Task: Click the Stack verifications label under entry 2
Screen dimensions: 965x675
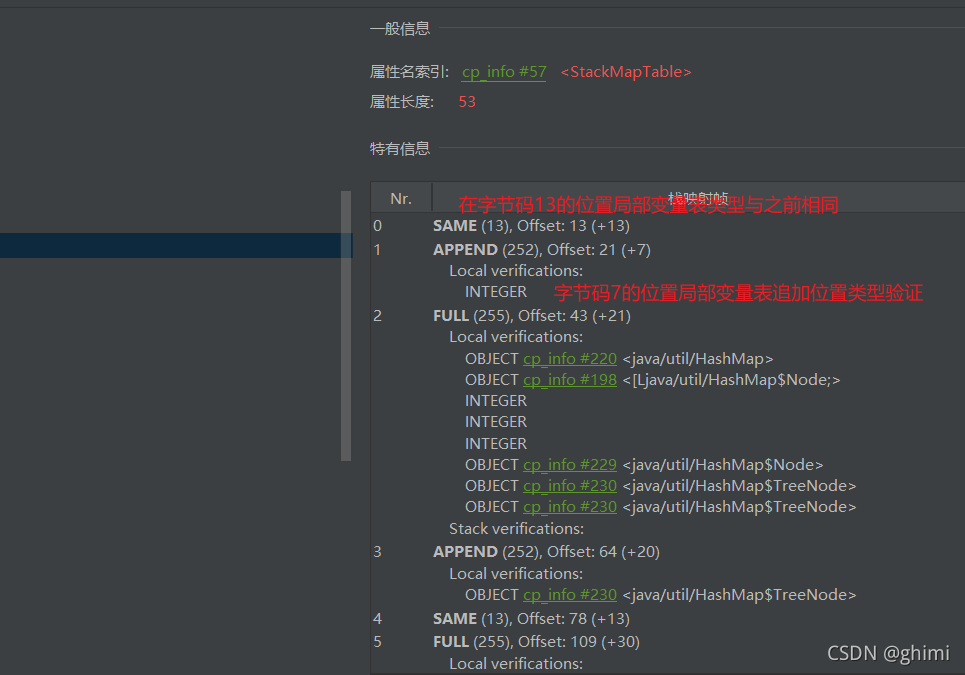Action: click(516, 528)
